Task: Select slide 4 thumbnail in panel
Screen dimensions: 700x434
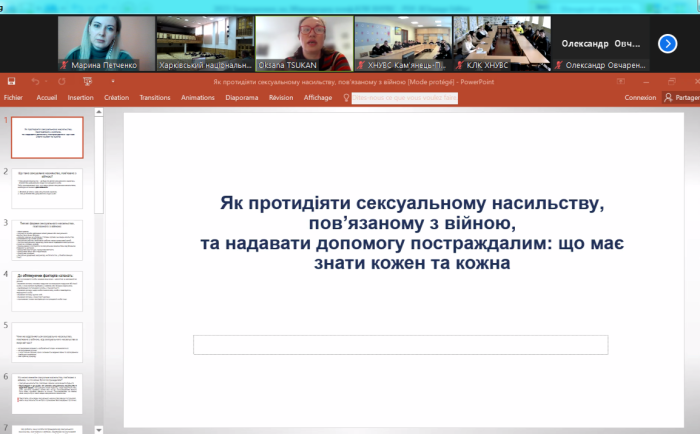Action: 47,290
